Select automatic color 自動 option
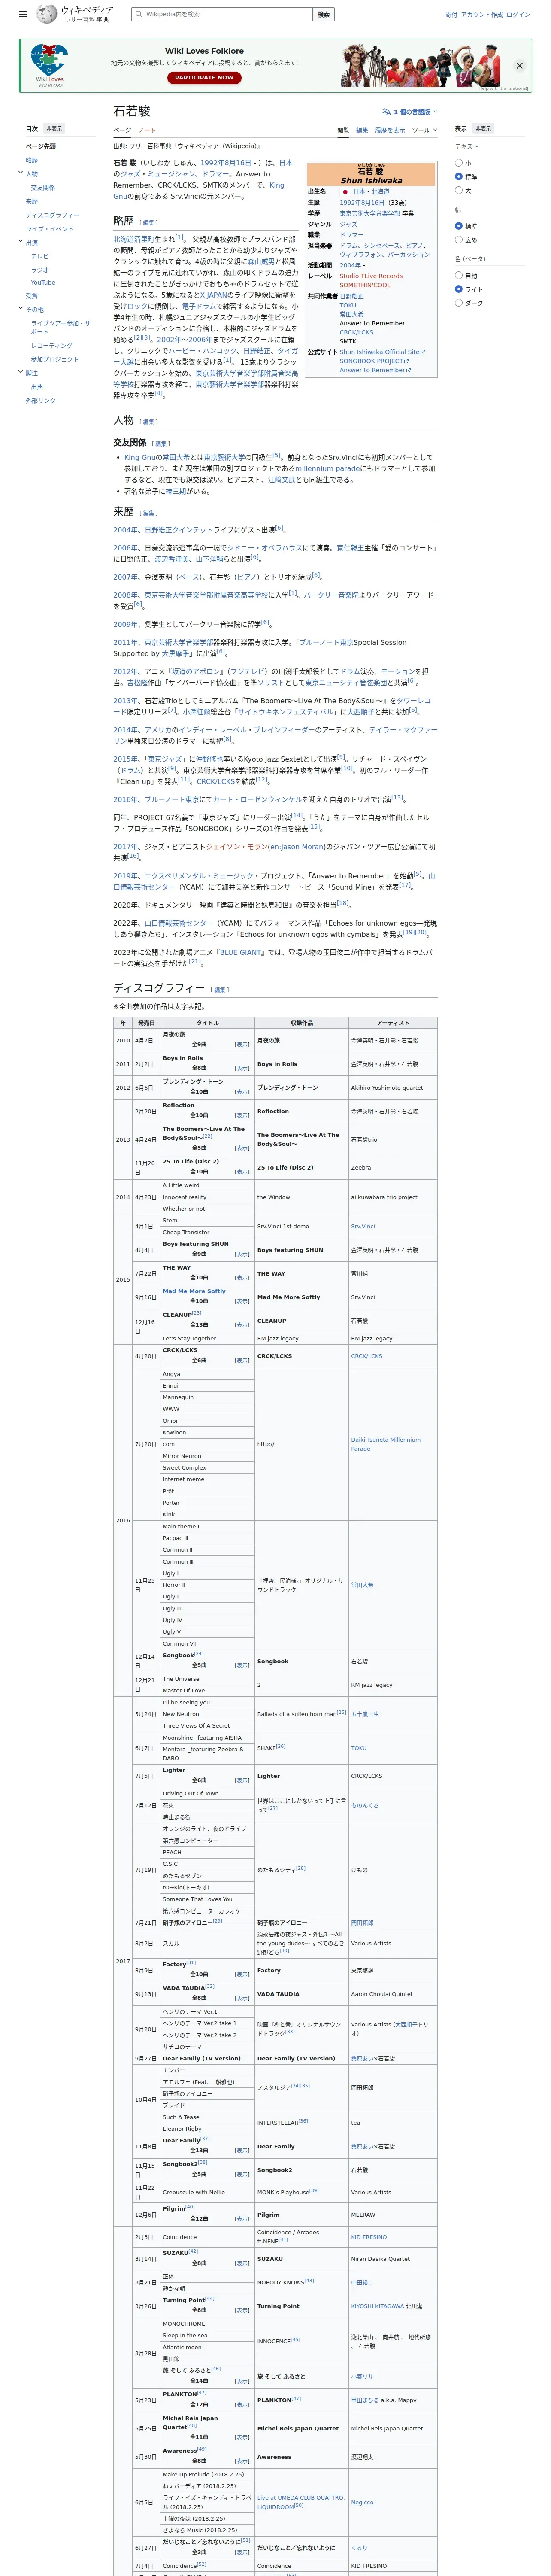Viewport: 551px width, 2576px height. (x=459, y=275)
